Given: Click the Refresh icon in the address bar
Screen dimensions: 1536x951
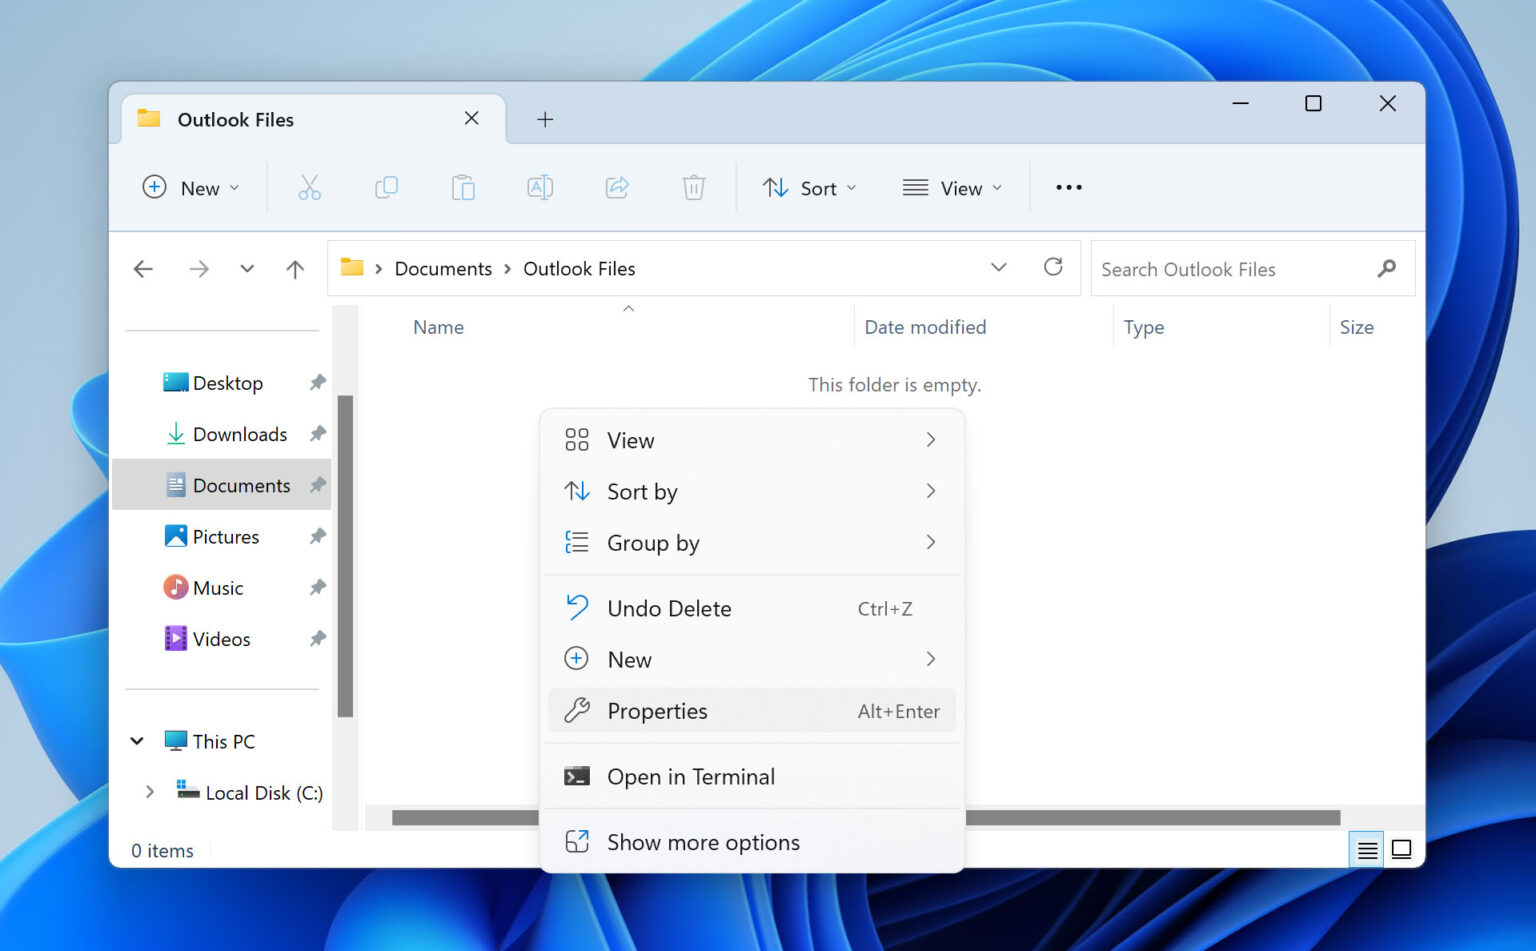Looking at the screenshot, I should pyautogui.click(x=1053, y=267).
